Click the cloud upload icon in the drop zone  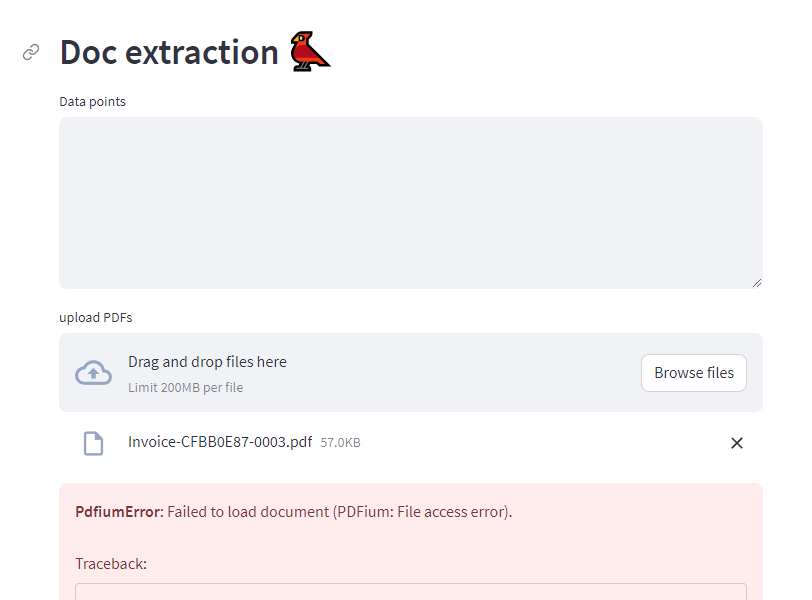pyautogui.click(x=93, y=372)
